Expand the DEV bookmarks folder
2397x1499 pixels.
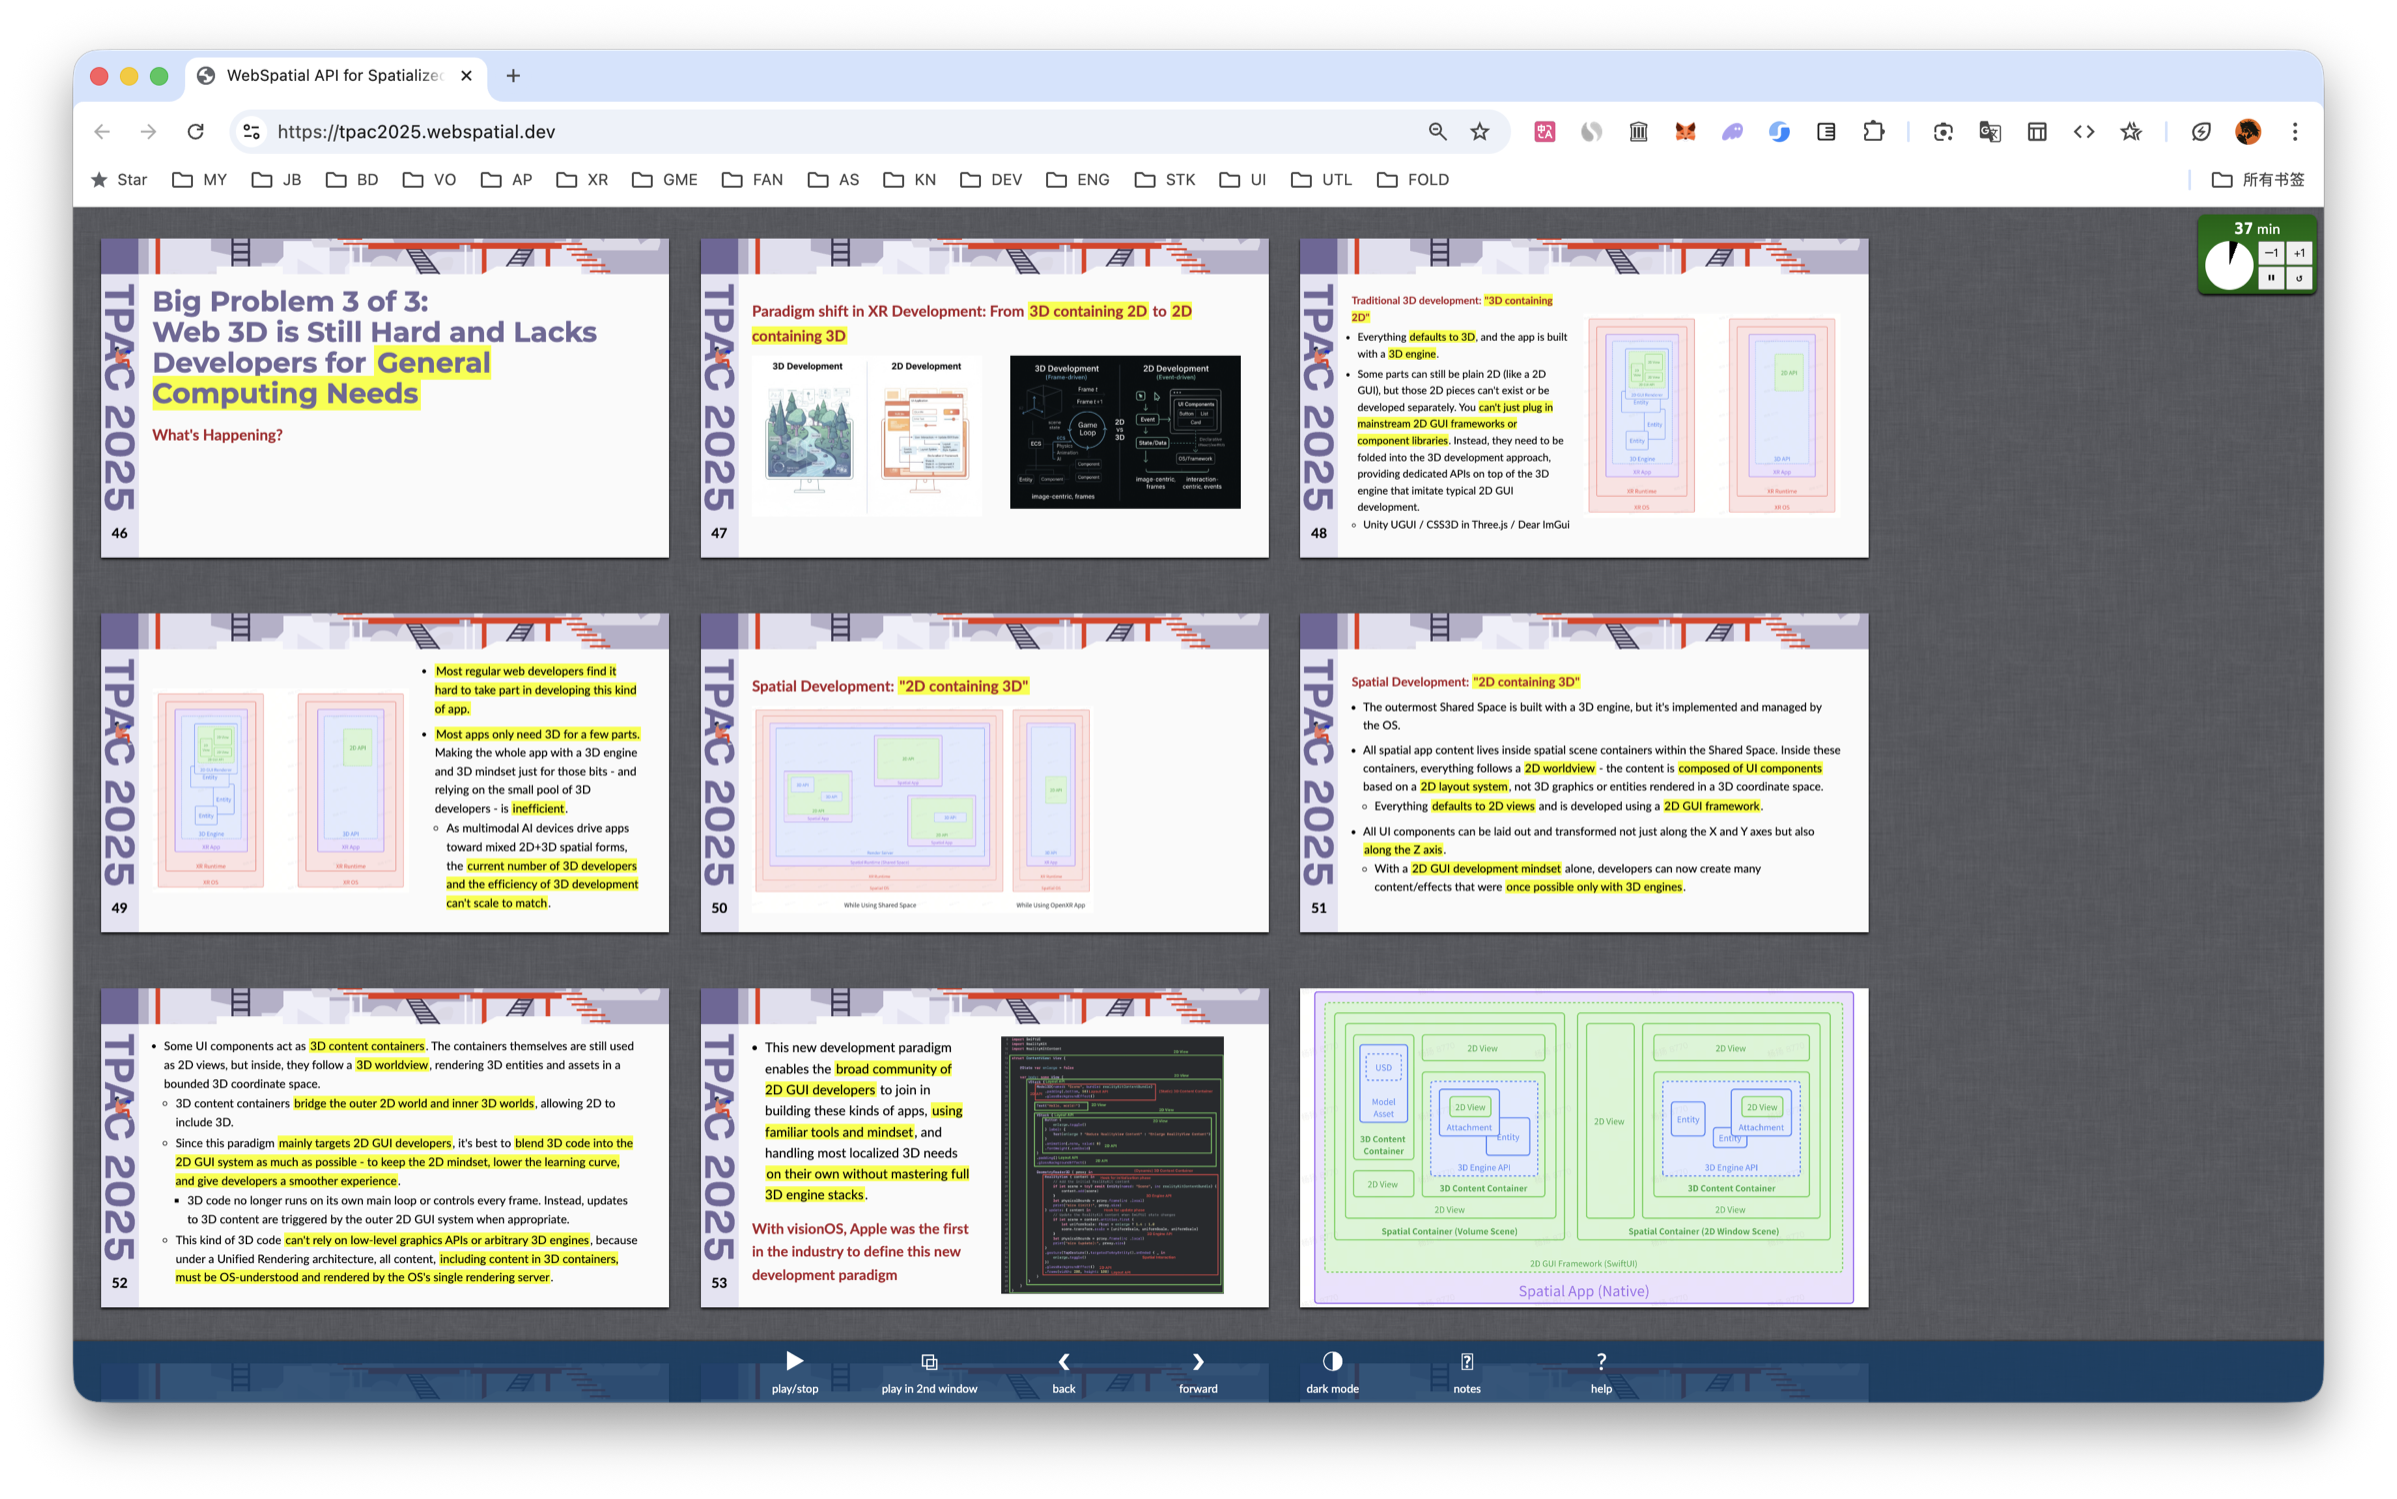coord(991,180)
